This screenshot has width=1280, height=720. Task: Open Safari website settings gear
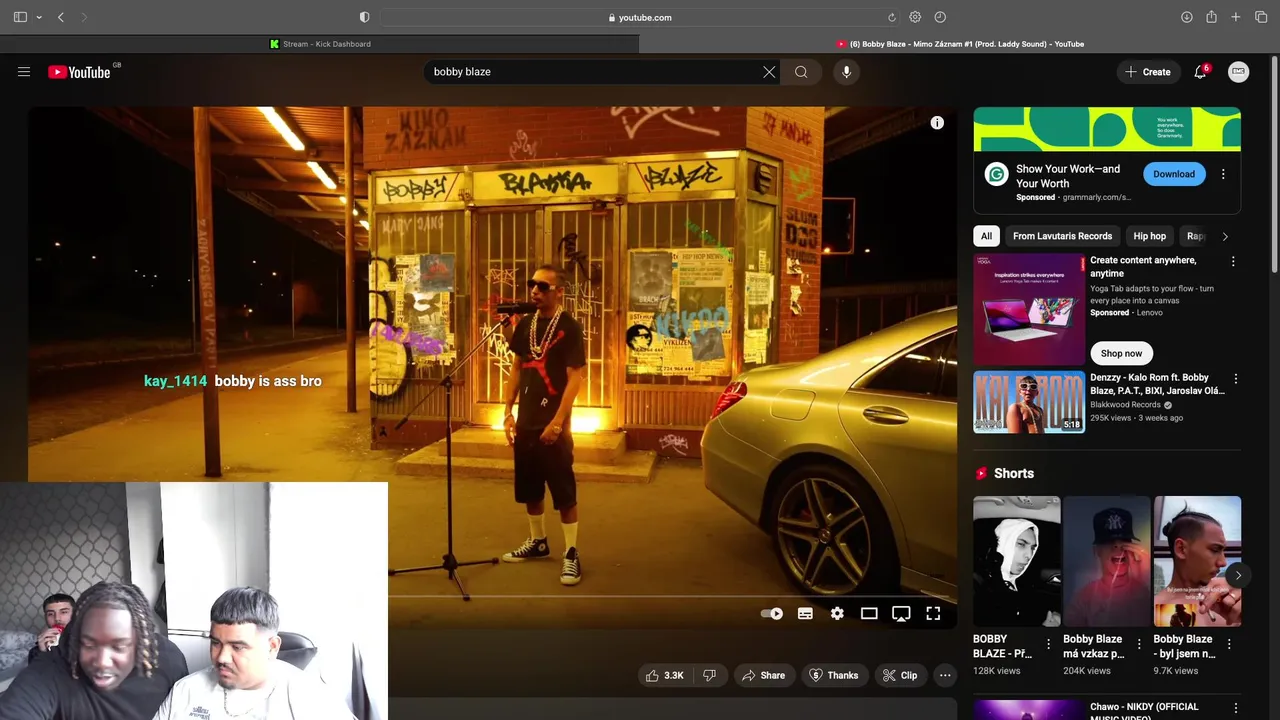pyautogui.click(x=915, y=17)
